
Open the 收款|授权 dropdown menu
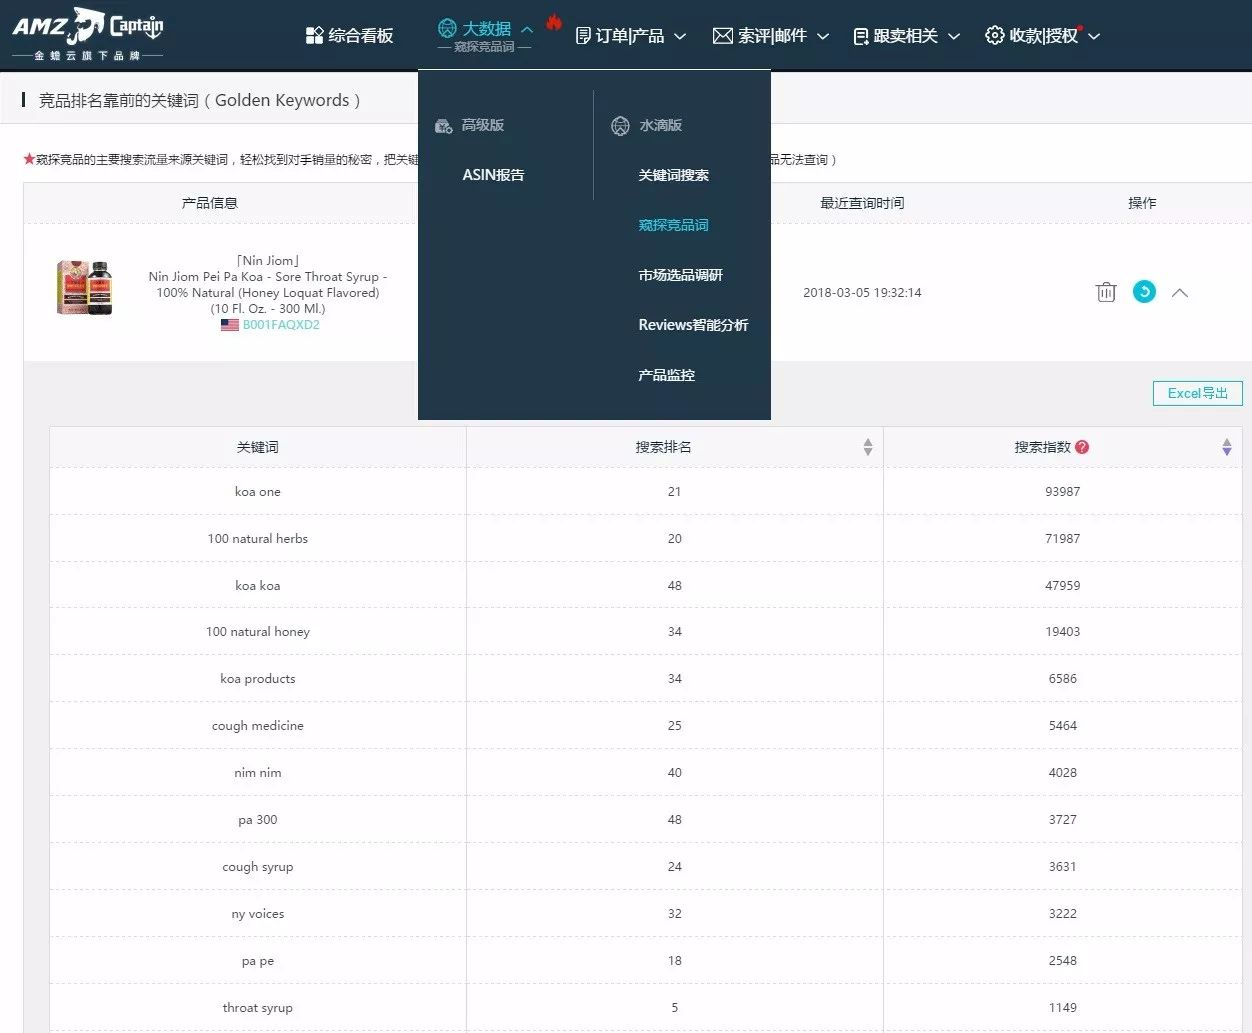pyautogui.click(x=1043, y=36)
